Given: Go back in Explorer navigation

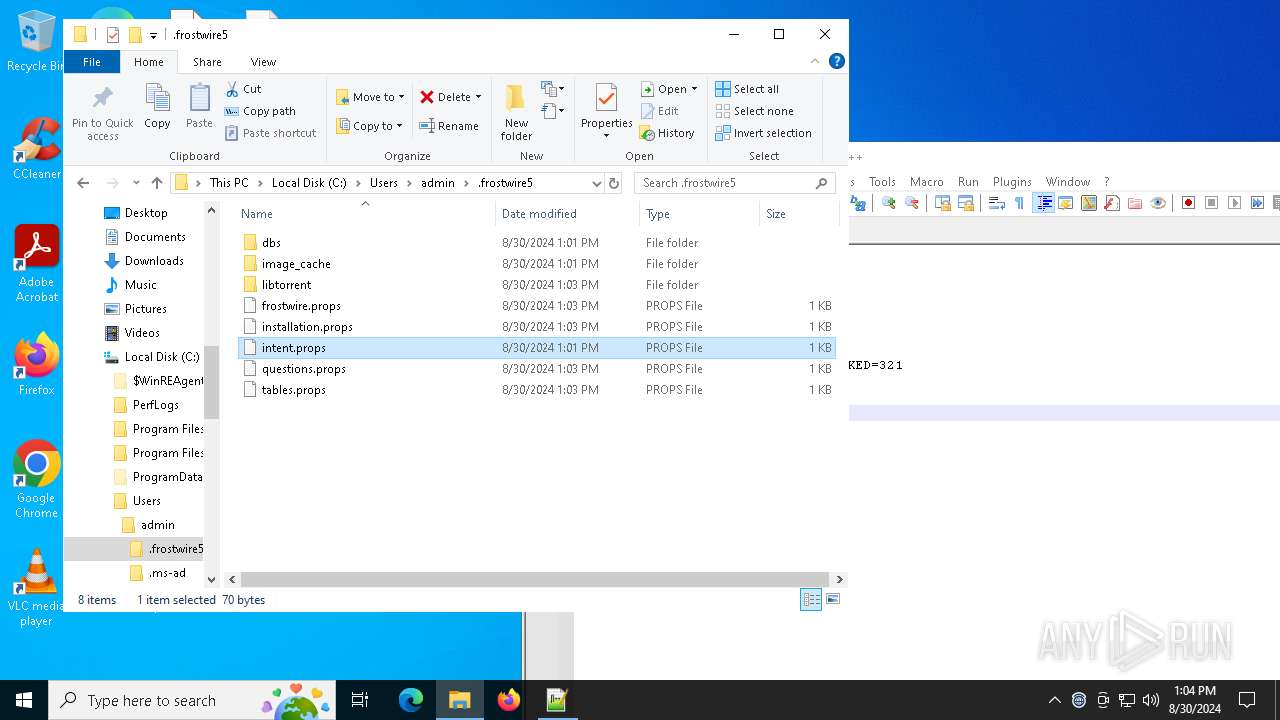Looking at the screenshot, I should tap(83, 183).
